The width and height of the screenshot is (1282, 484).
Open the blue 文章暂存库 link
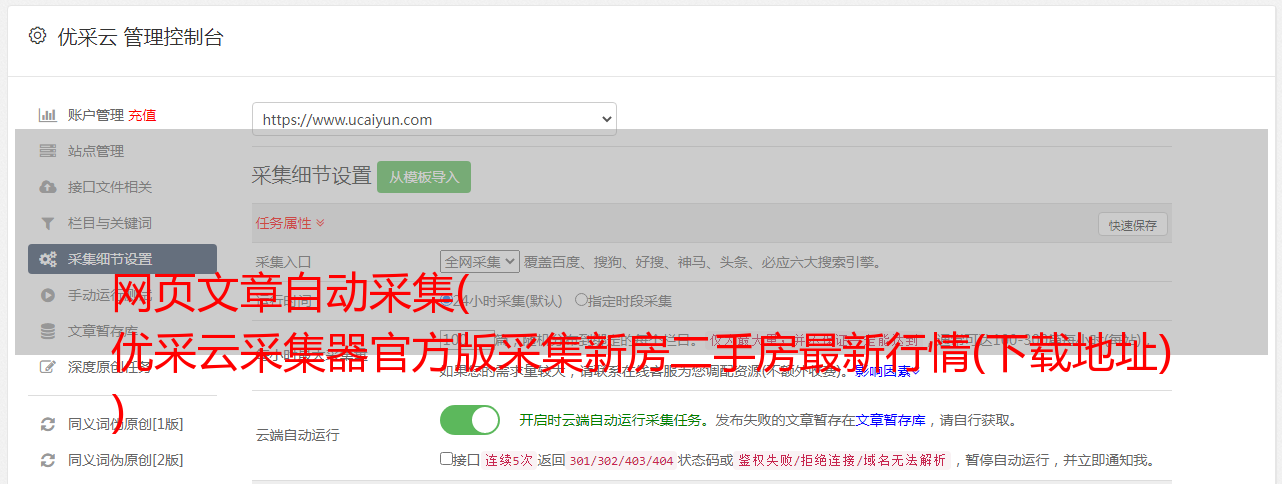[x=890, y=420]
